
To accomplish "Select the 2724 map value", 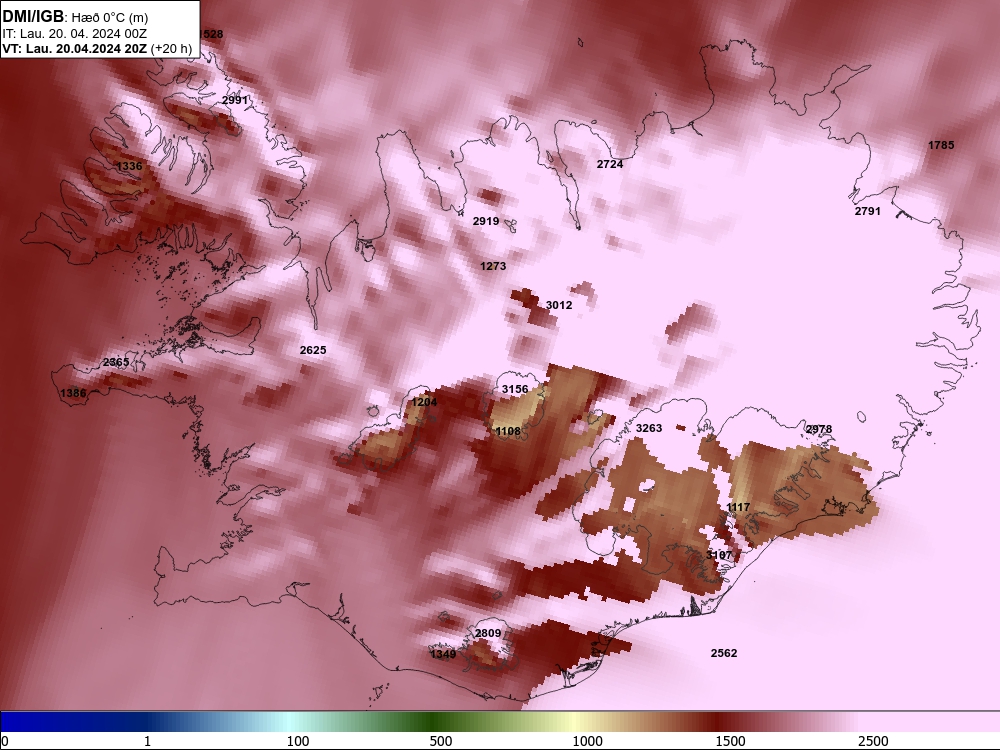I will [610, 164].
